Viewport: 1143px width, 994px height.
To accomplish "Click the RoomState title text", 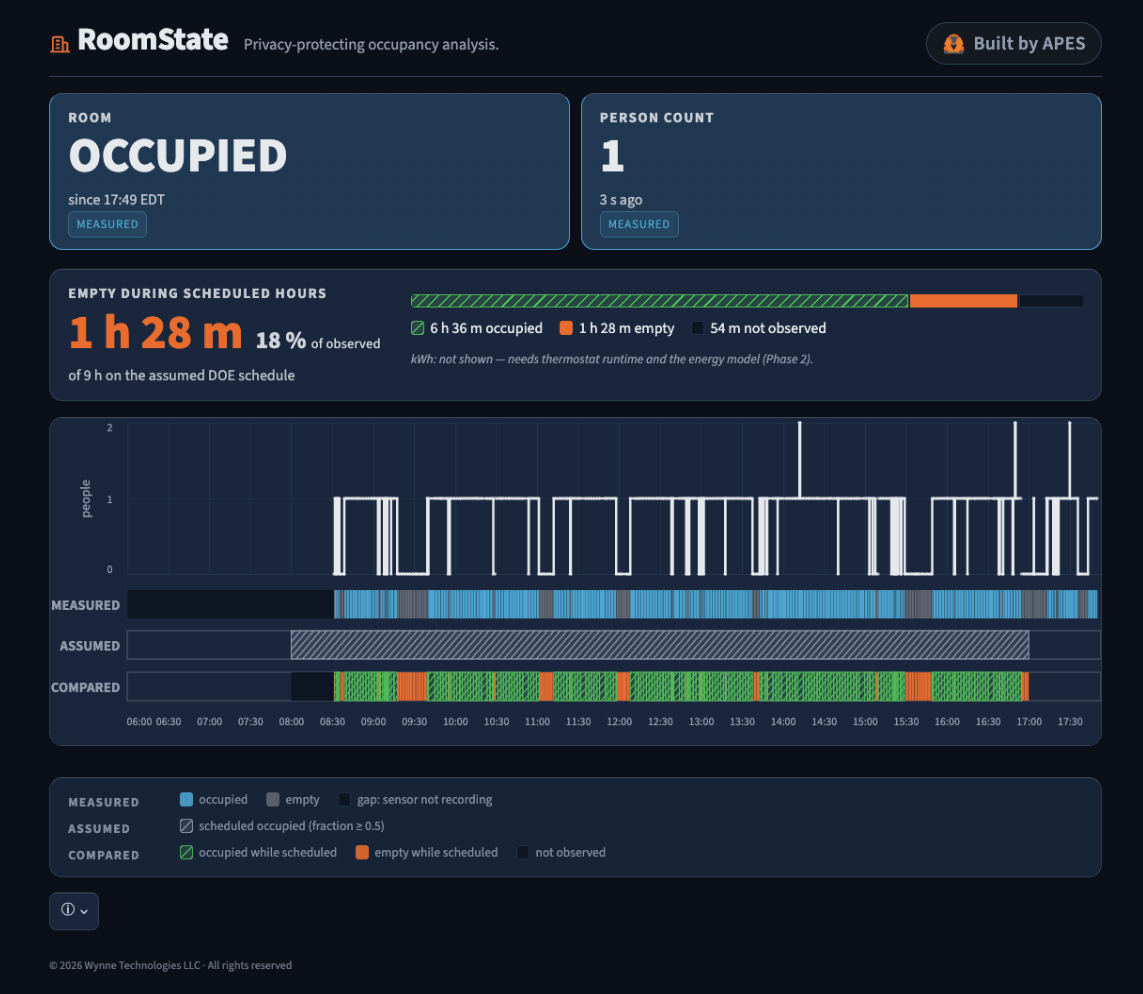I will click(x=152, y=40).
